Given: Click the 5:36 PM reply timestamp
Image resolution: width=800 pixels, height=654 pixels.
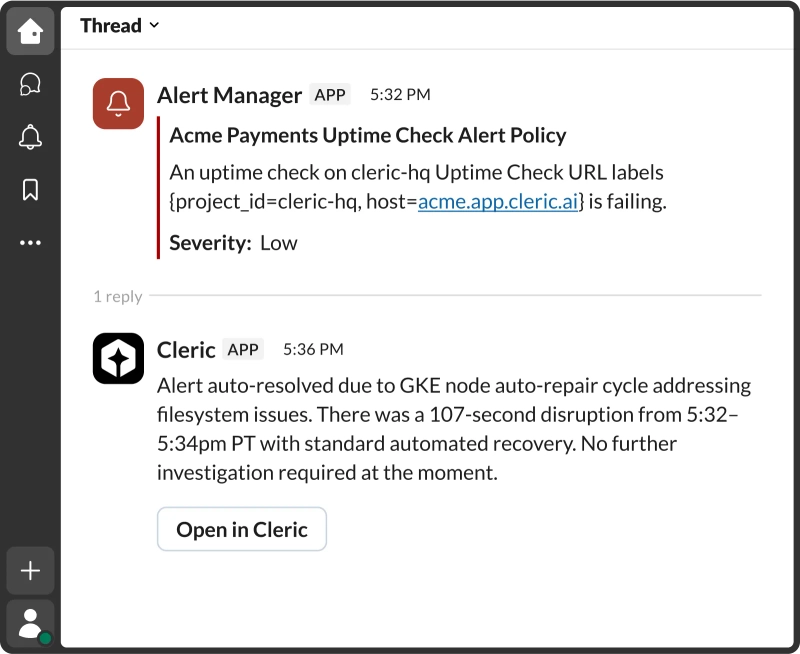Looking at the screenshot, I should [x=313, y=349].
